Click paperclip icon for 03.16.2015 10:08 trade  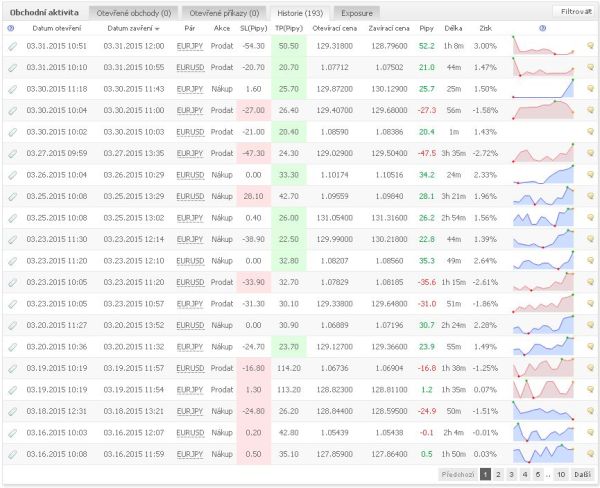[x=12, y=454]
